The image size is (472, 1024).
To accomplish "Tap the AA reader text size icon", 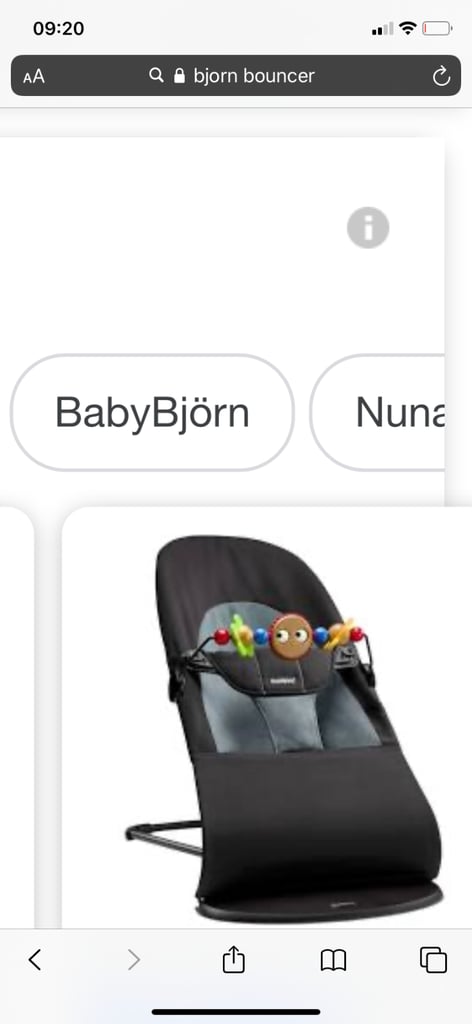I will 34,76.
